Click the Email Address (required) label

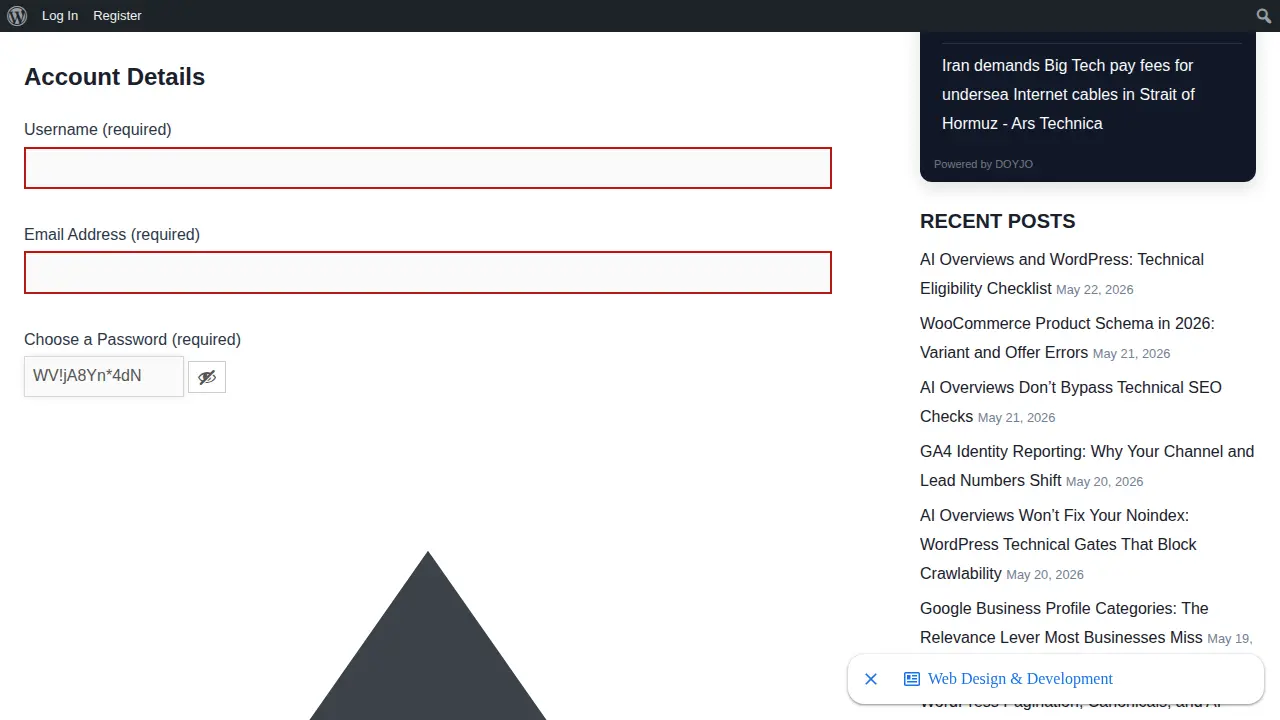tap(112, 234)
